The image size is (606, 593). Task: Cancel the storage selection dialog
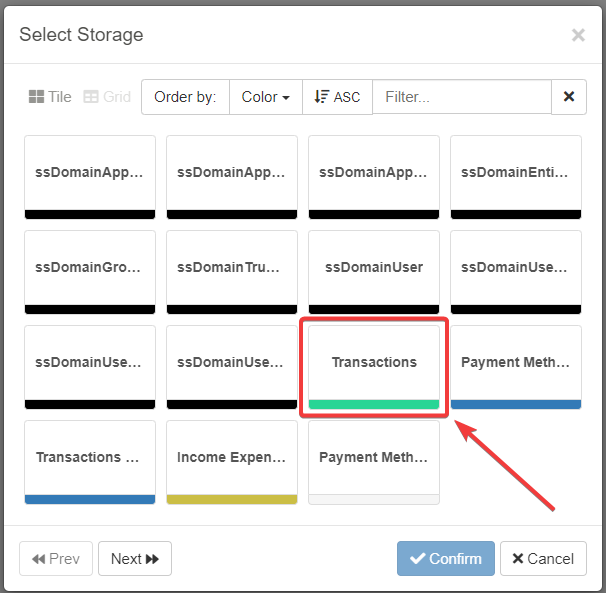pos(543,559)
